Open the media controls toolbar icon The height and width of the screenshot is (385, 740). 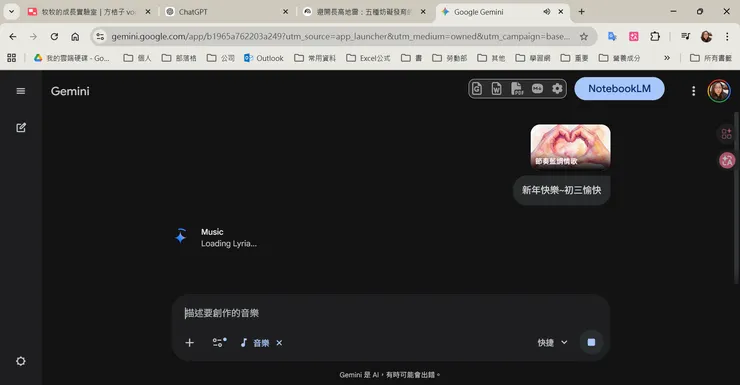coord(686,36)
